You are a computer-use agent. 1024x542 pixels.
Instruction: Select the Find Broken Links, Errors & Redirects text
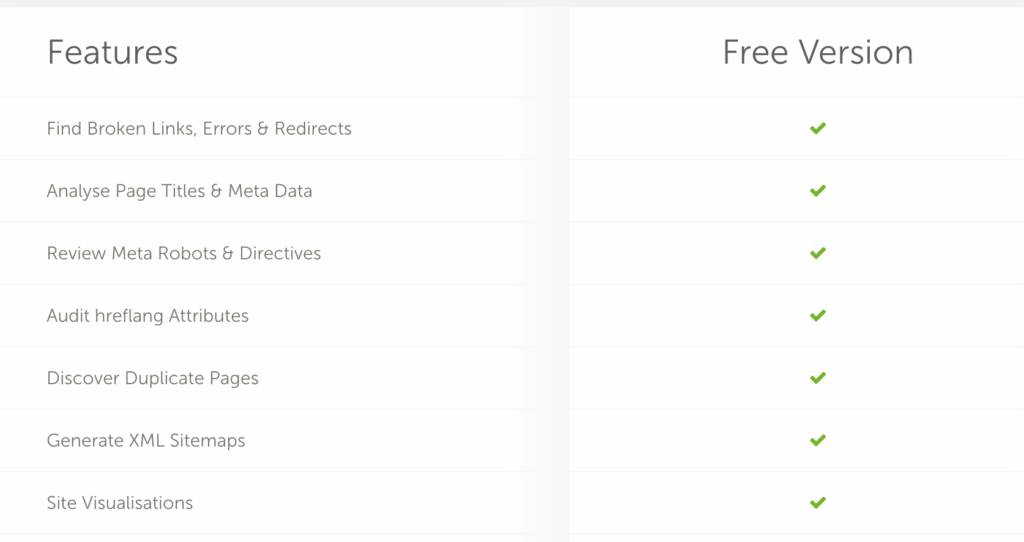(199, 129)
